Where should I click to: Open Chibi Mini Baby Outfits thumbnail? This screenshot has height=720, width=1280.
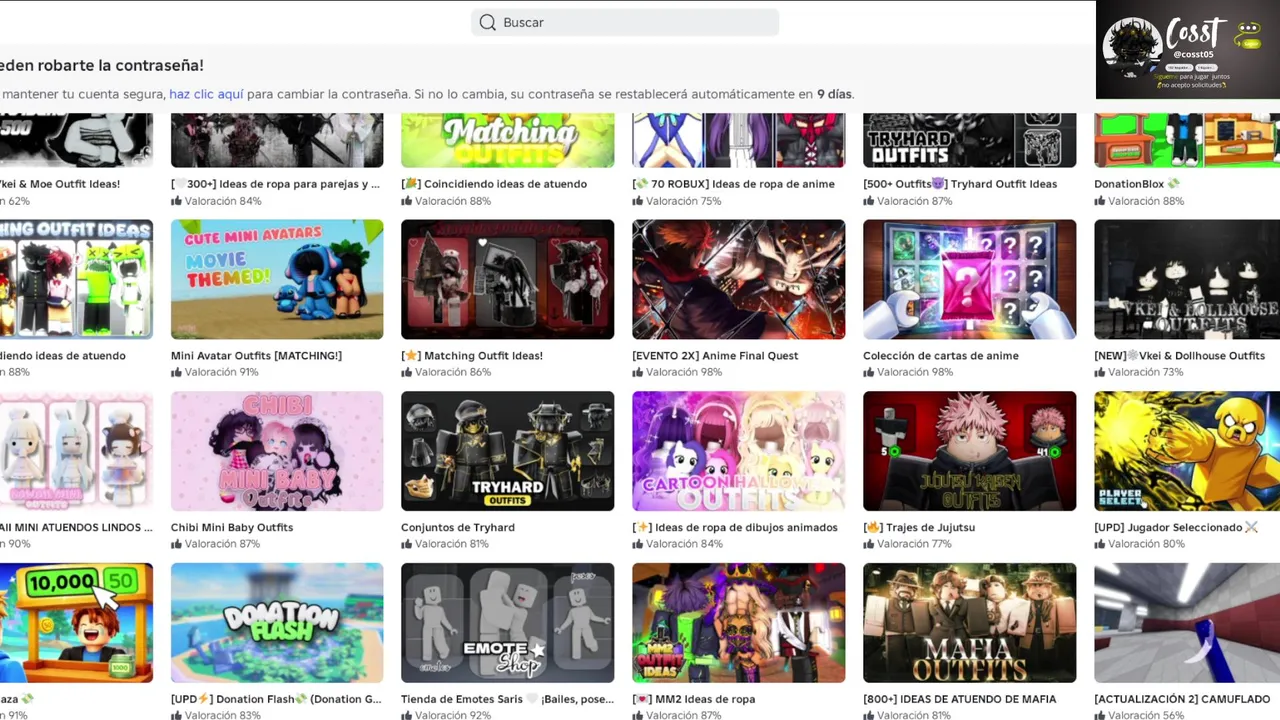[x=277, y=451]
